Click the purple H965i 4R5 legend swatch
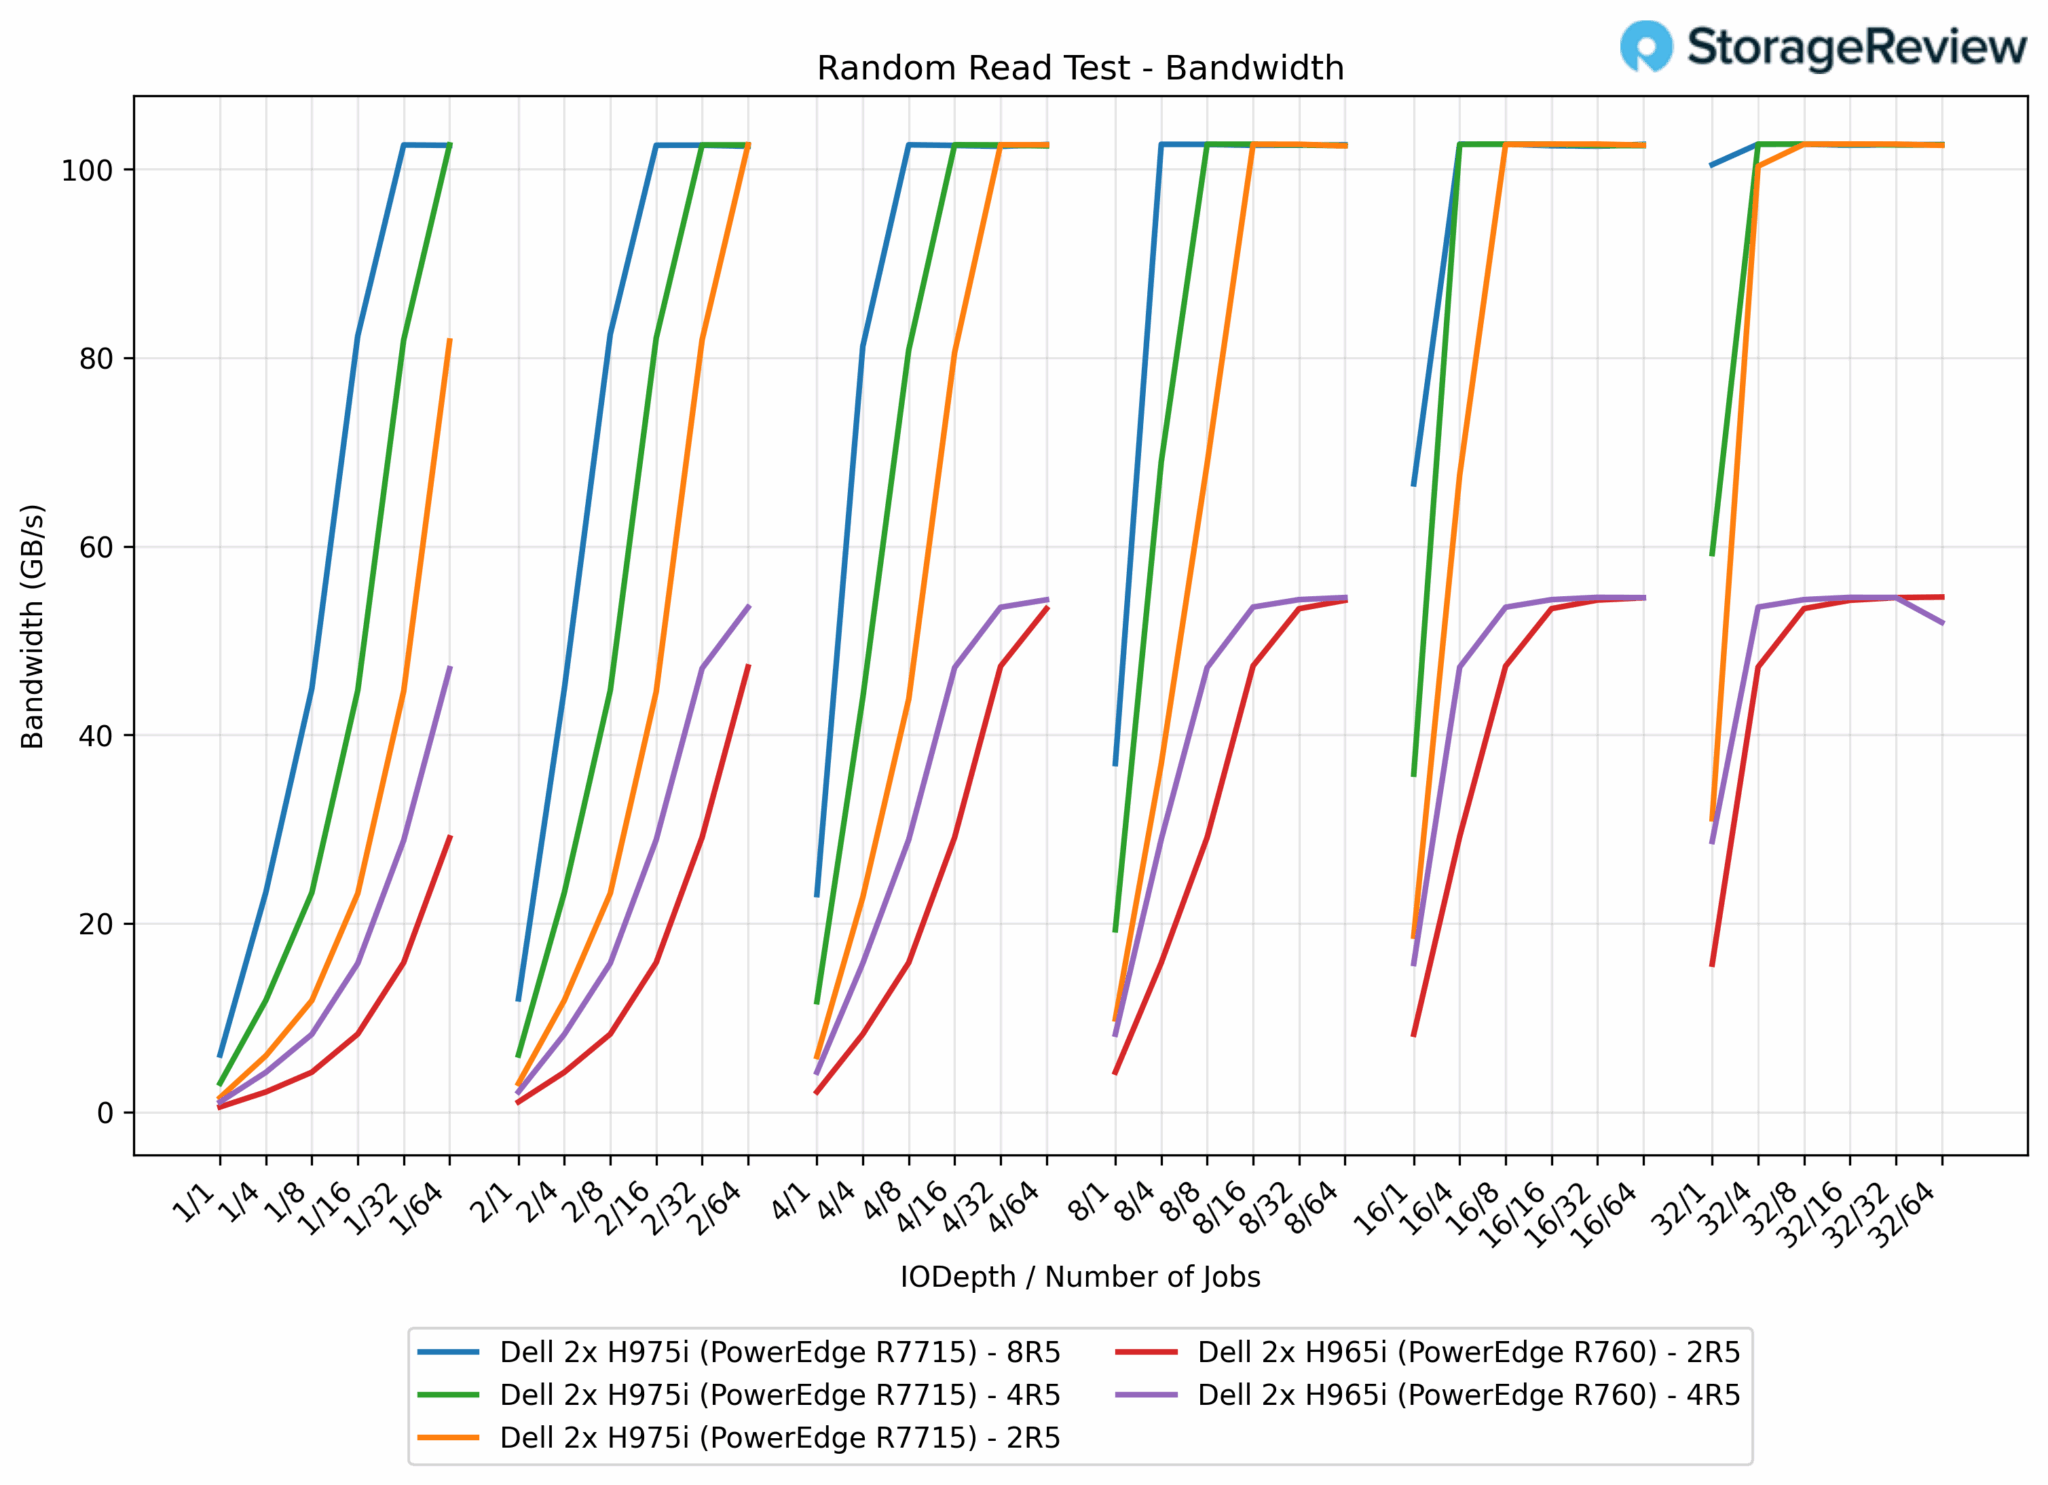The width and height of the screenshot is (2048, 1485). click(1146, 1395)
